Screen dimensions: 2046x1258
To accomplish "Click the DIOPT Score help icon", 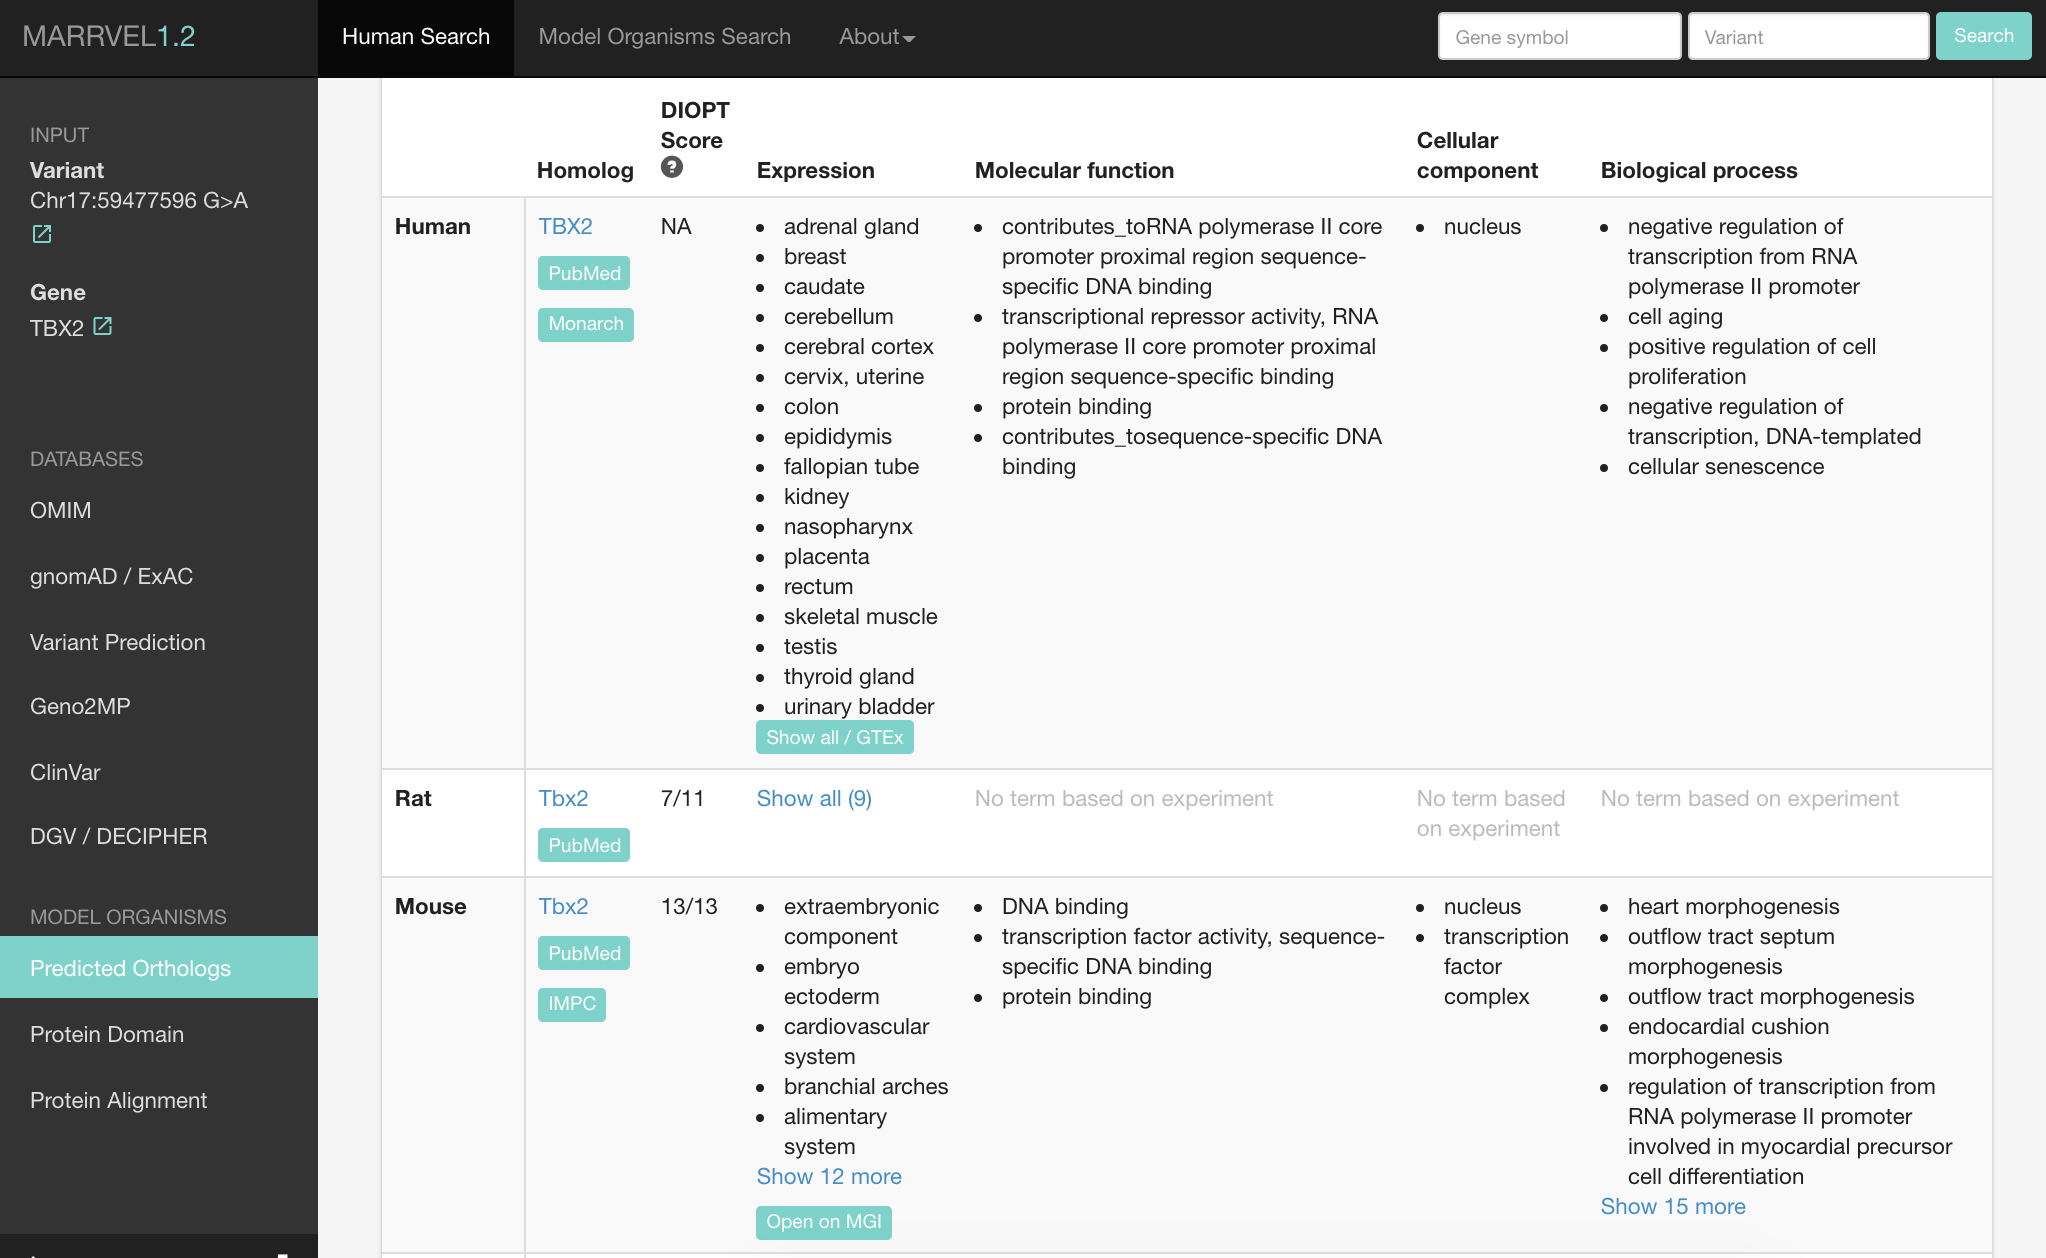I will 672,168.
